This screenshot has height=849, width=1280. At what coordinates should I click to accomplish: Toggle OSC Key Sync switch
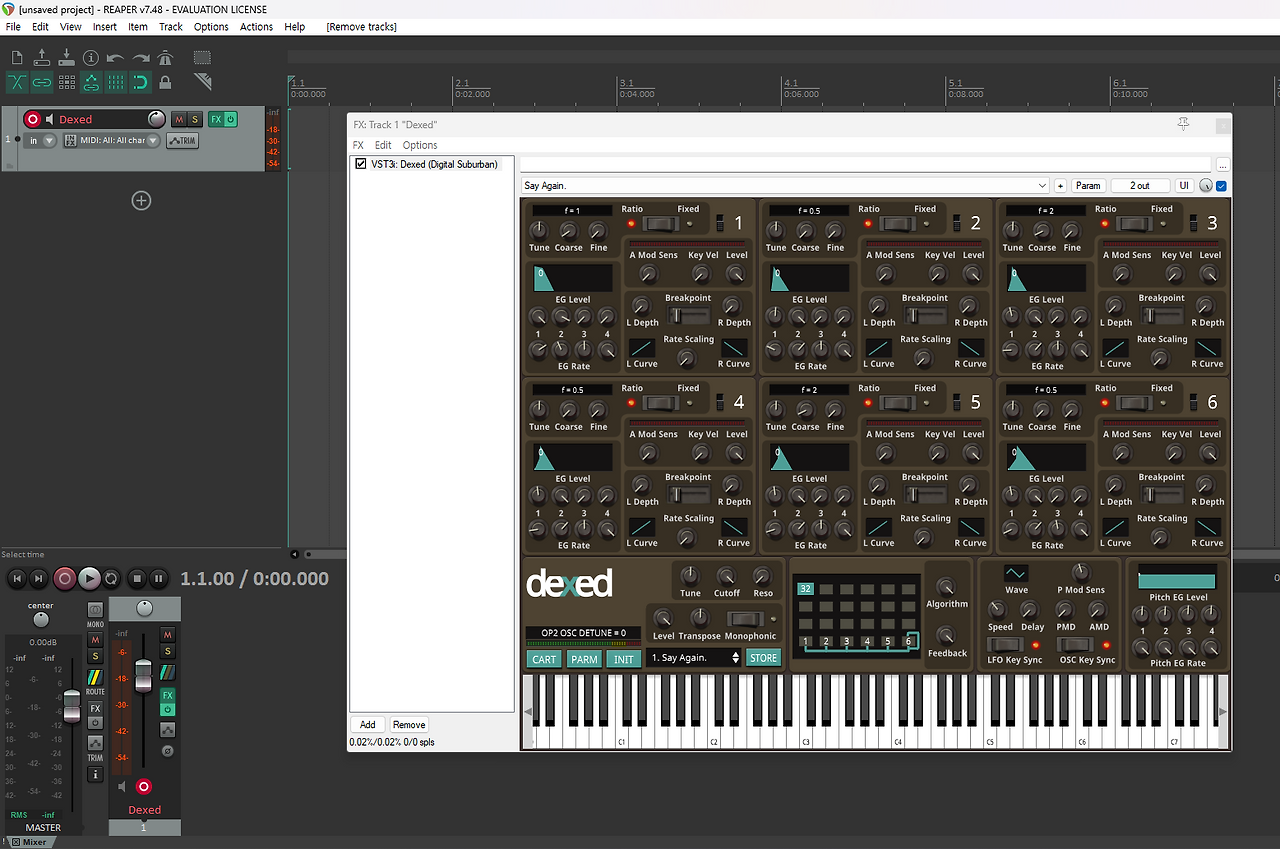pyautogui.click(x=1076, y=645)
